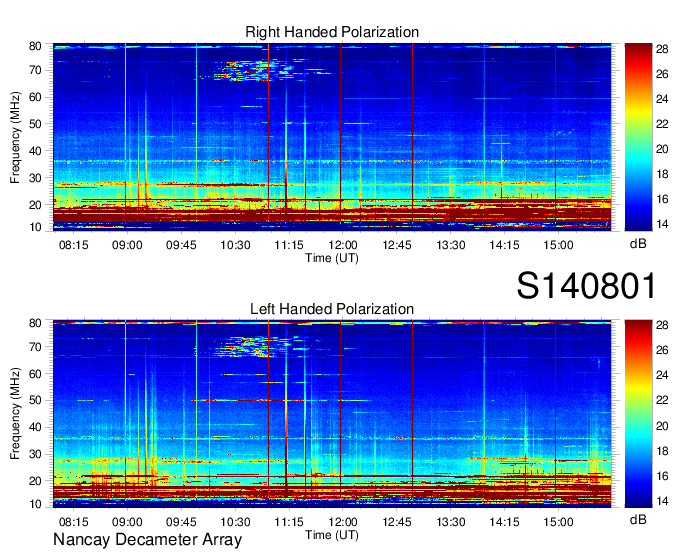Click the "Left Handed Polarization" plot title

(x=332, y=309)
